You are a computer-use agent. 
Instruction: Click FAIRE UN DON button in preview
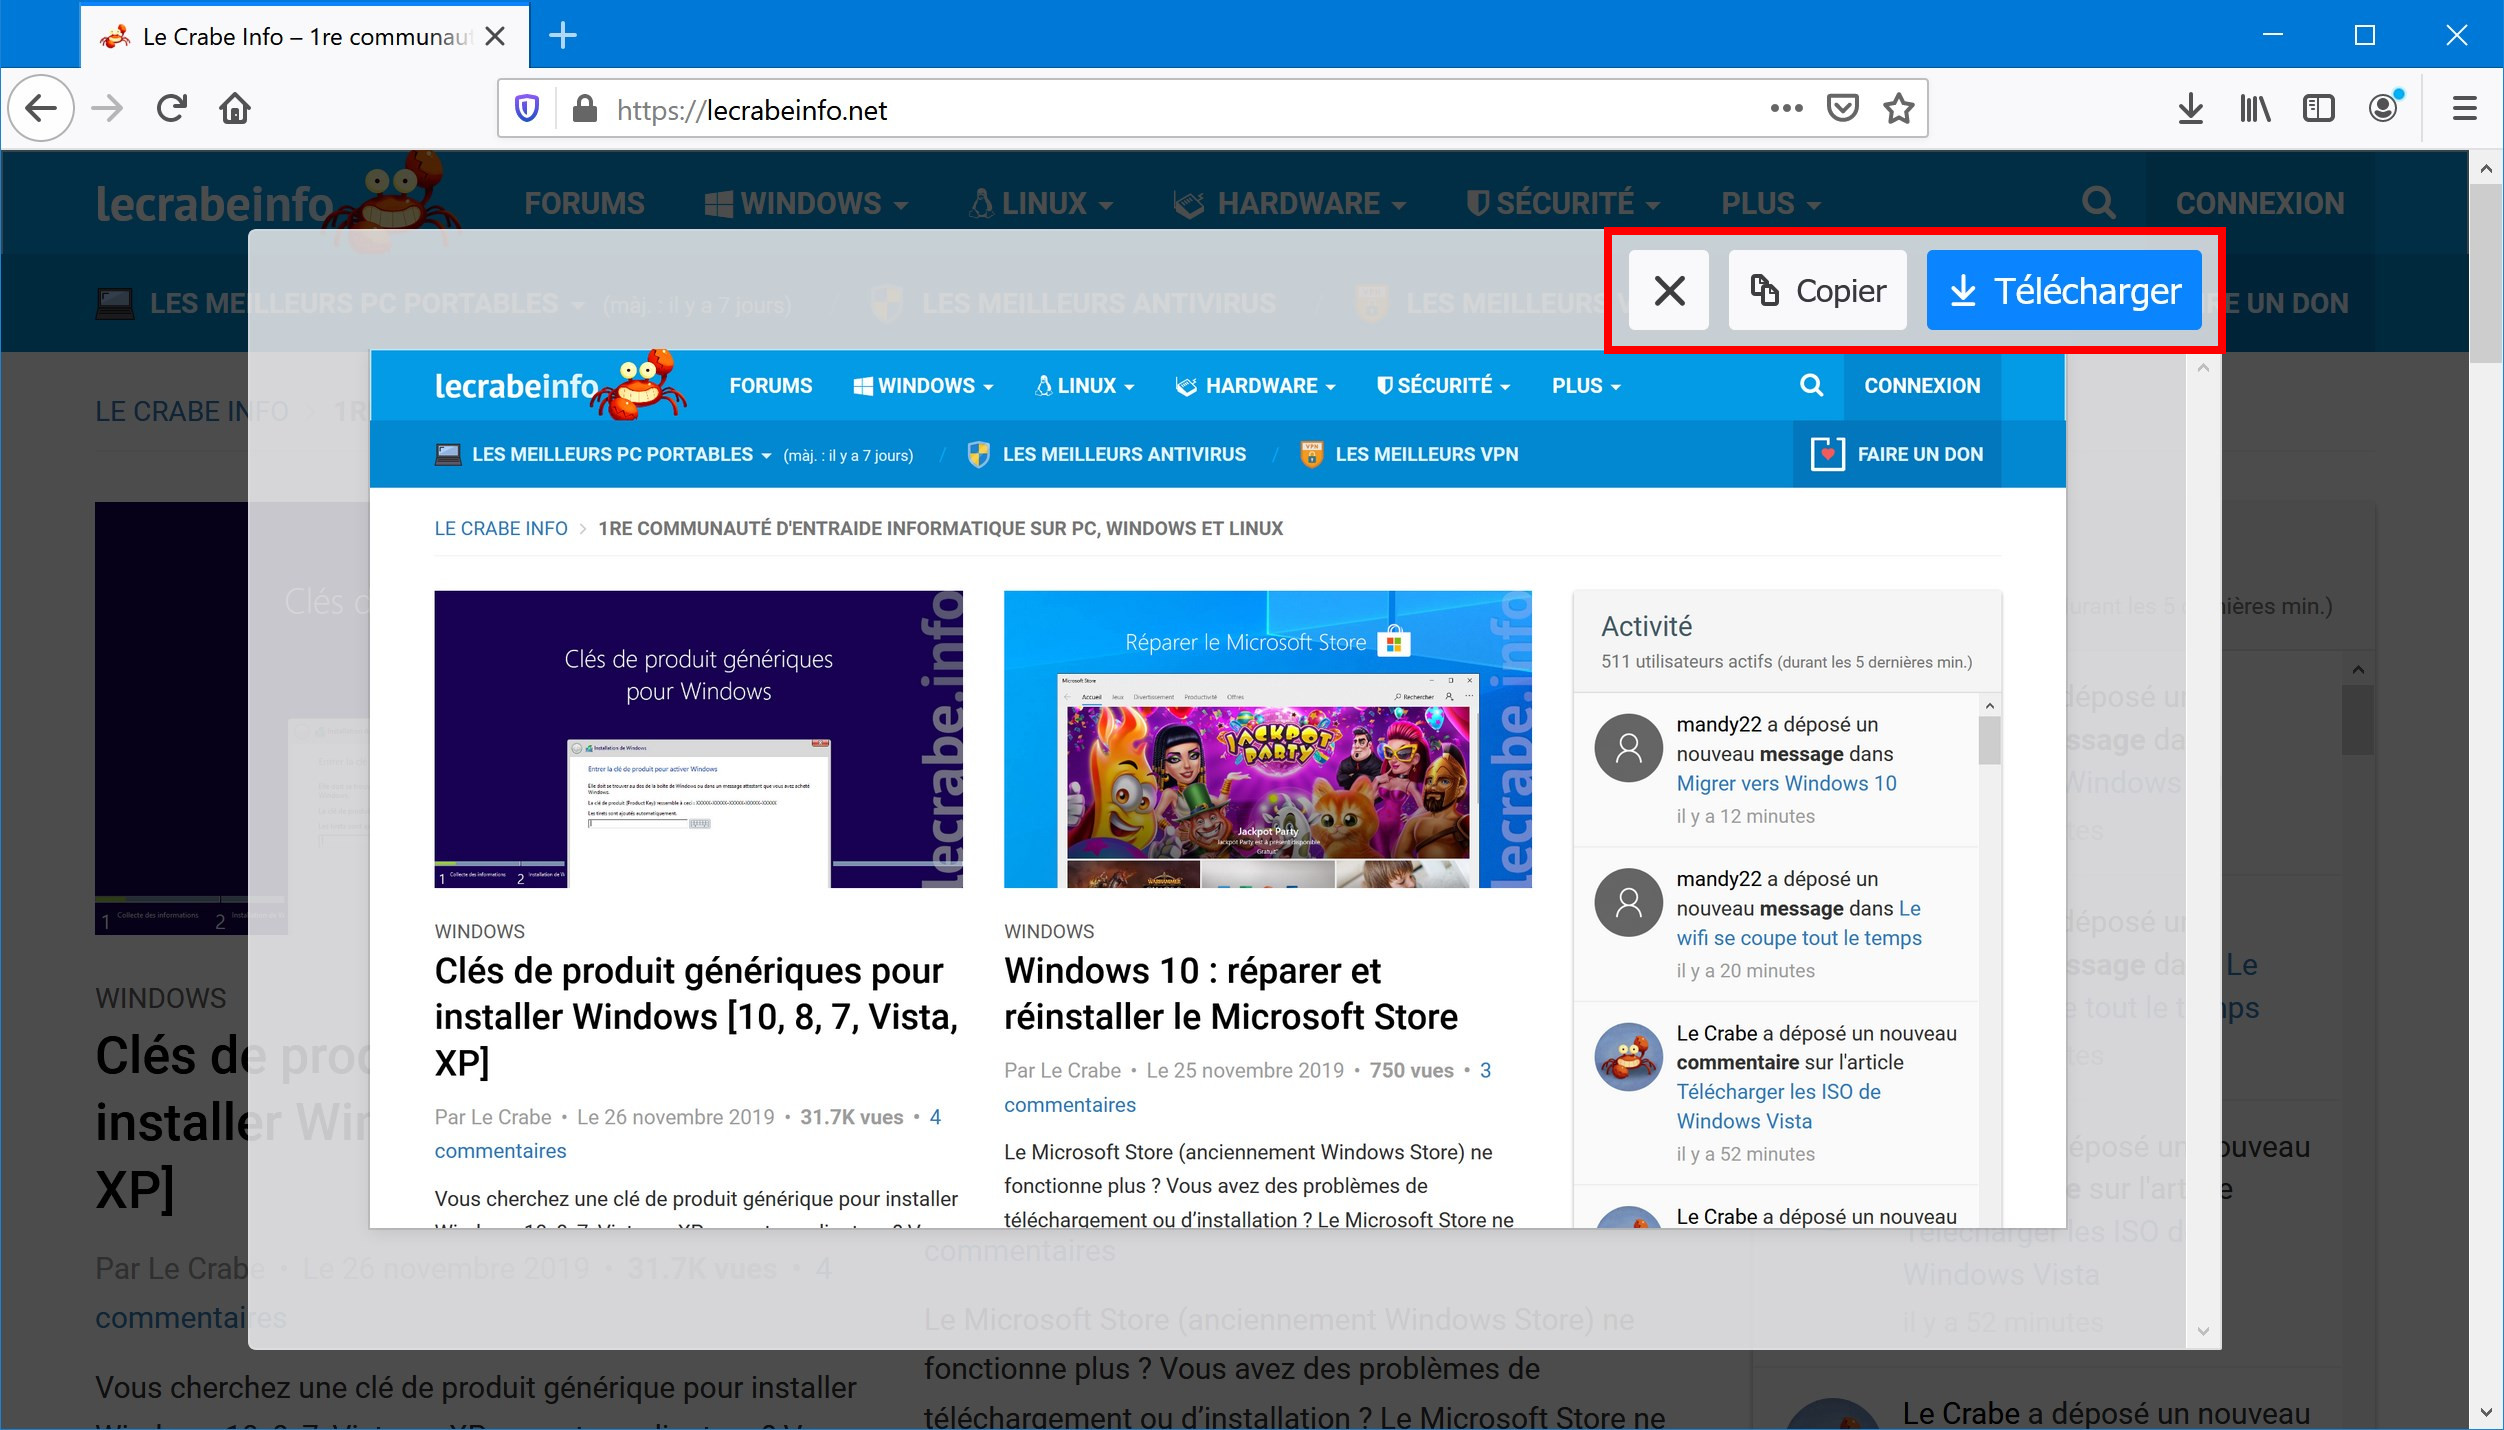coord(1897,455)
